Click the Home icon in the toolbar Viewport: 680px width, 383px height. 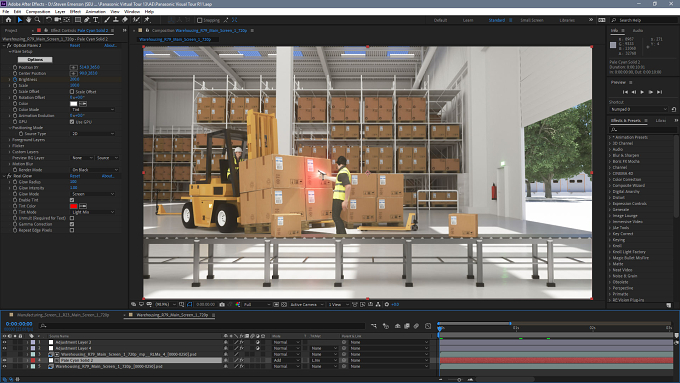pos(9,20)
